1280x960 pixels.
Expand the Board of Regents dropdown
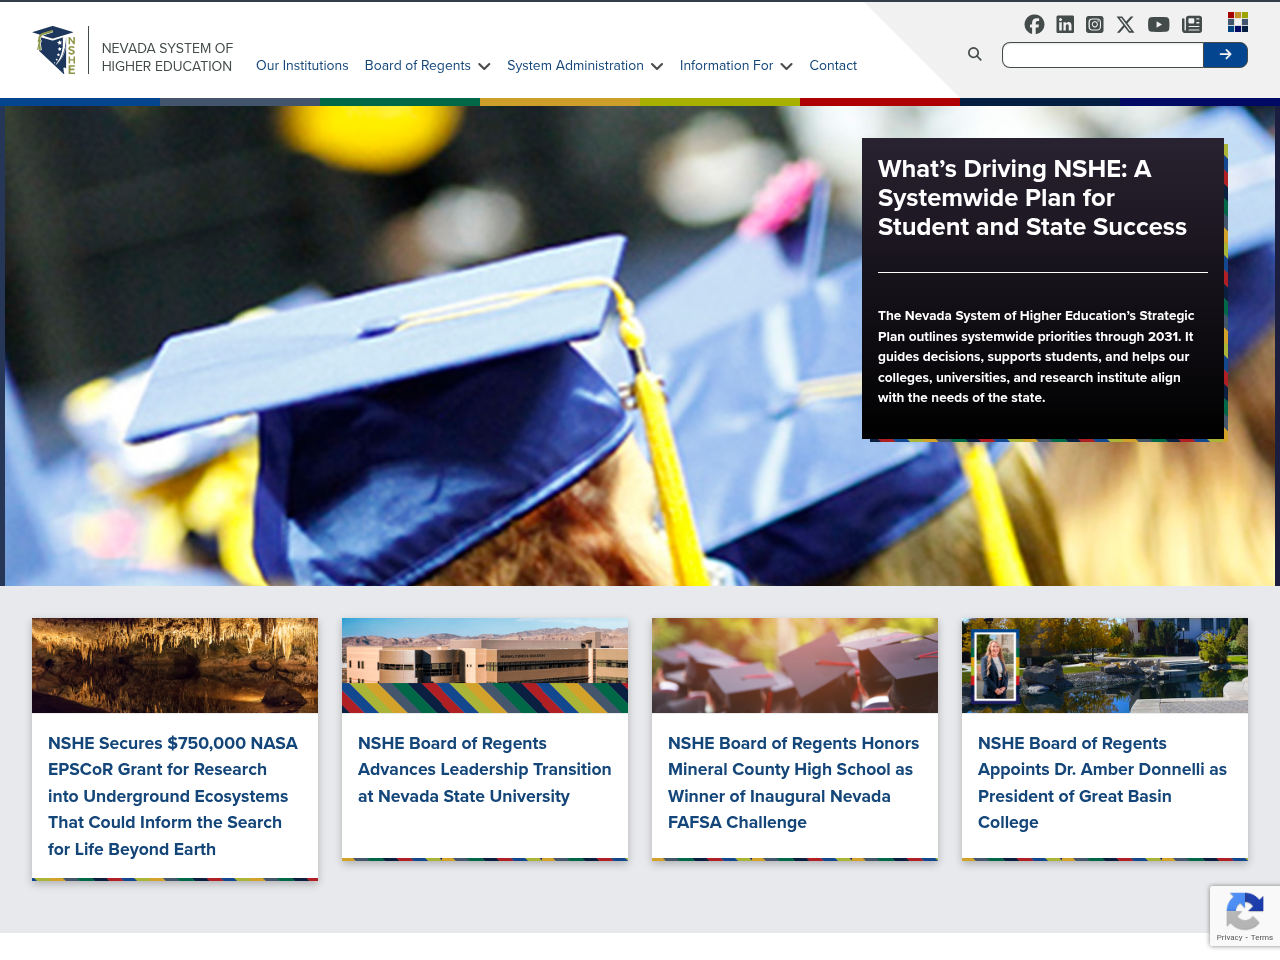point(427,66)
